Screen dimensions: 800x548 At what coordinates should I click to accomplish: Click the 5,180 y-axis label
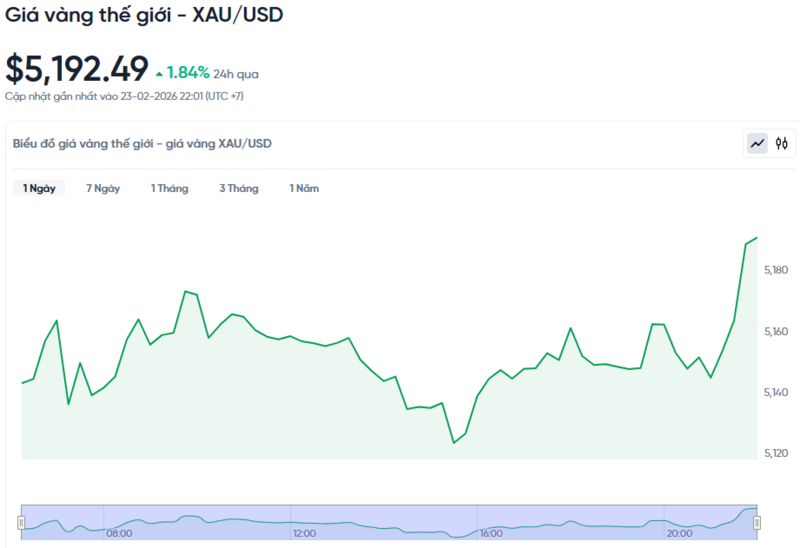point(776,270)
